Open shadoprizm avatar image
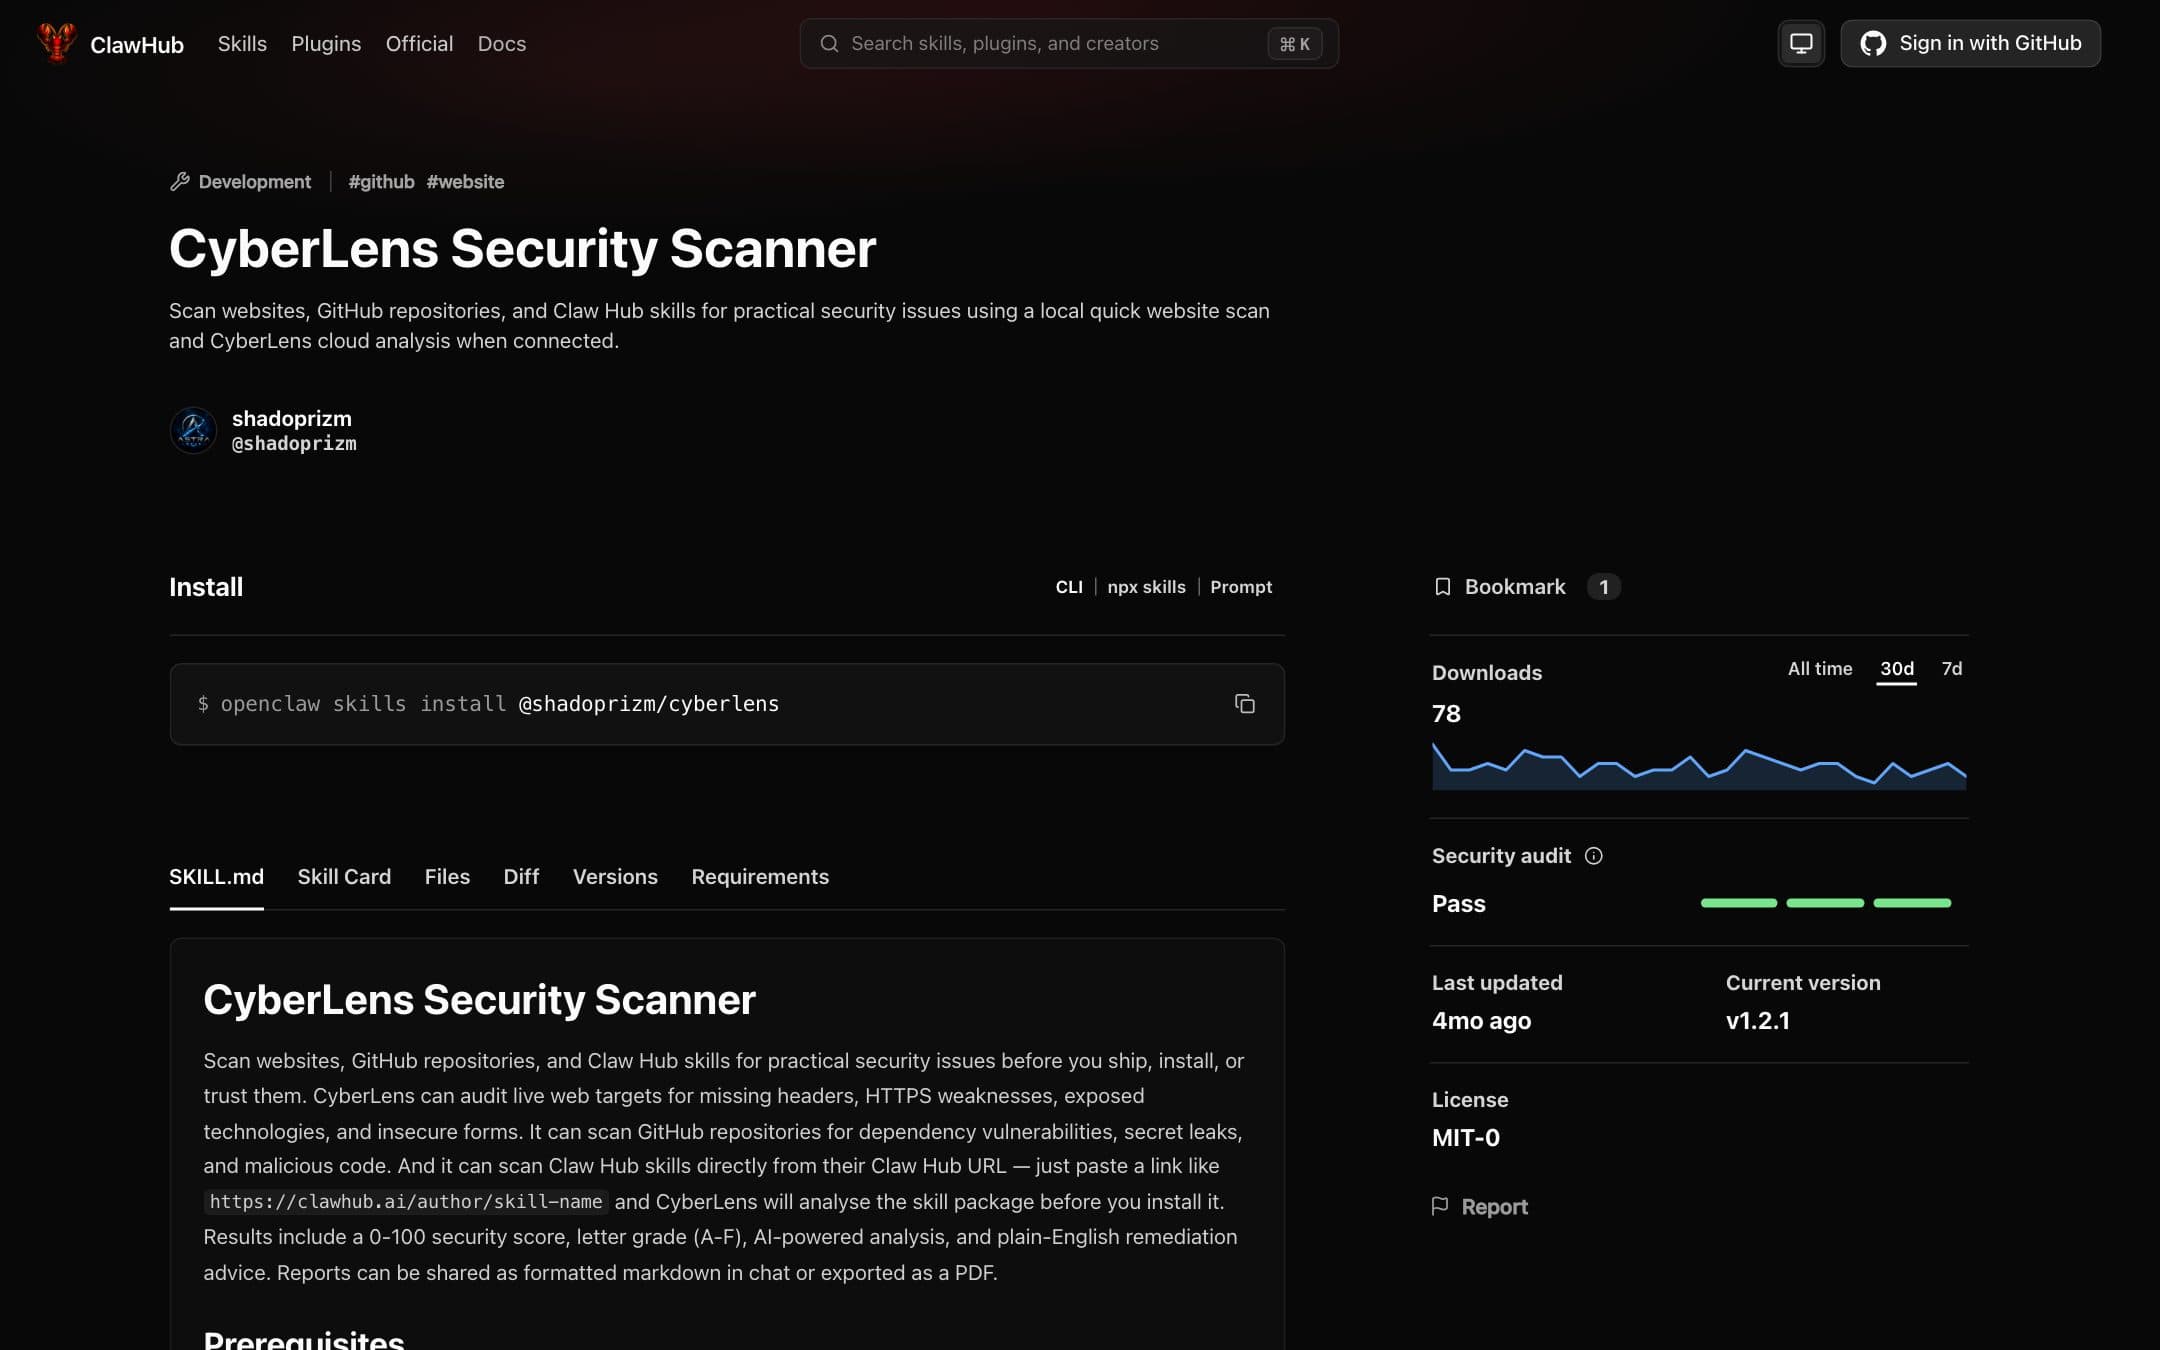 193,430
